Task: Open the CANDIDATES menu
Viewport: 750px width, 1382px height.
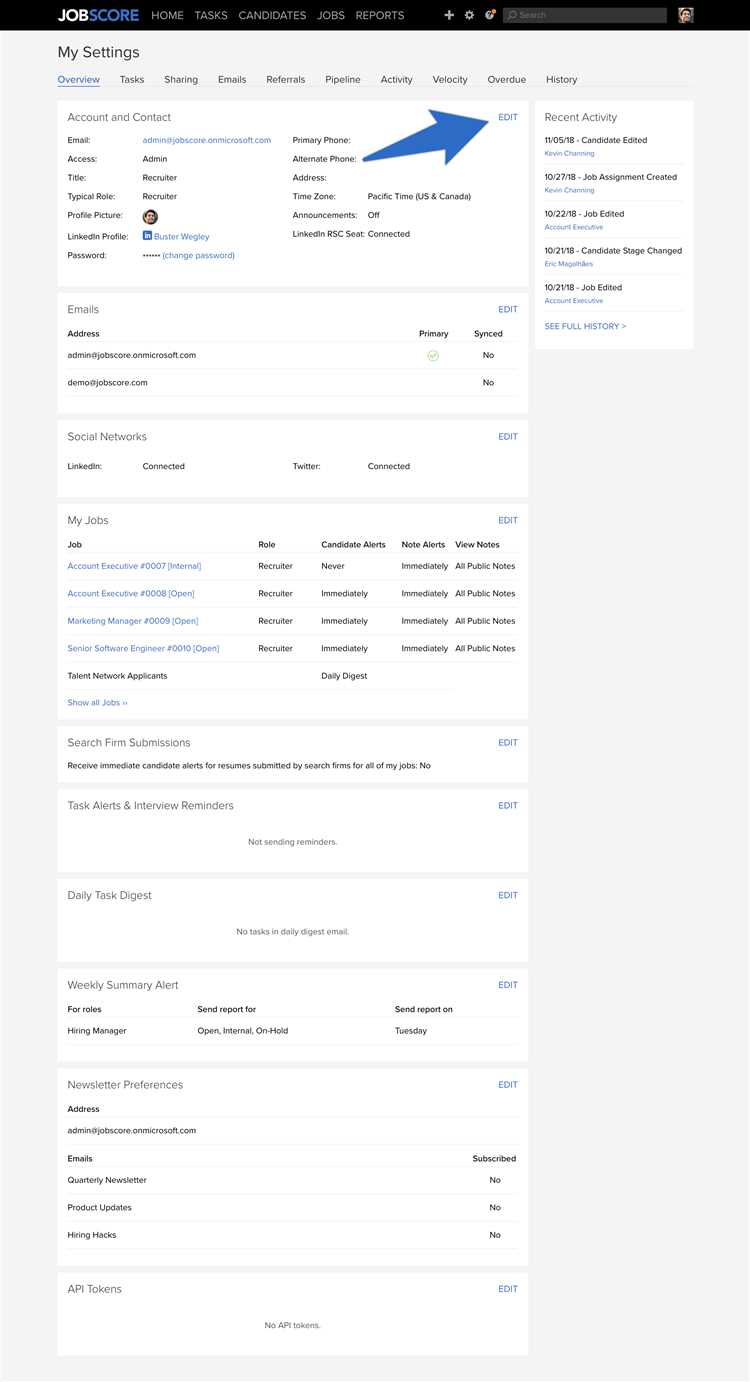Action: tap(272, 15)
